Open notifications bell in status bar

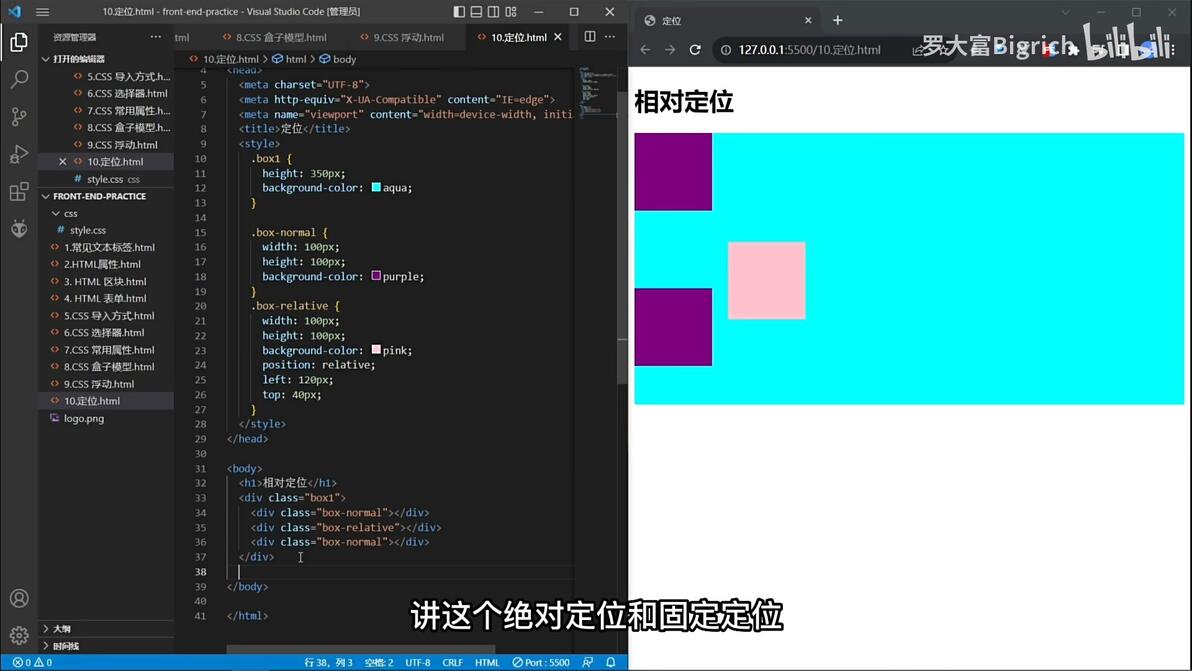point(610,663)
